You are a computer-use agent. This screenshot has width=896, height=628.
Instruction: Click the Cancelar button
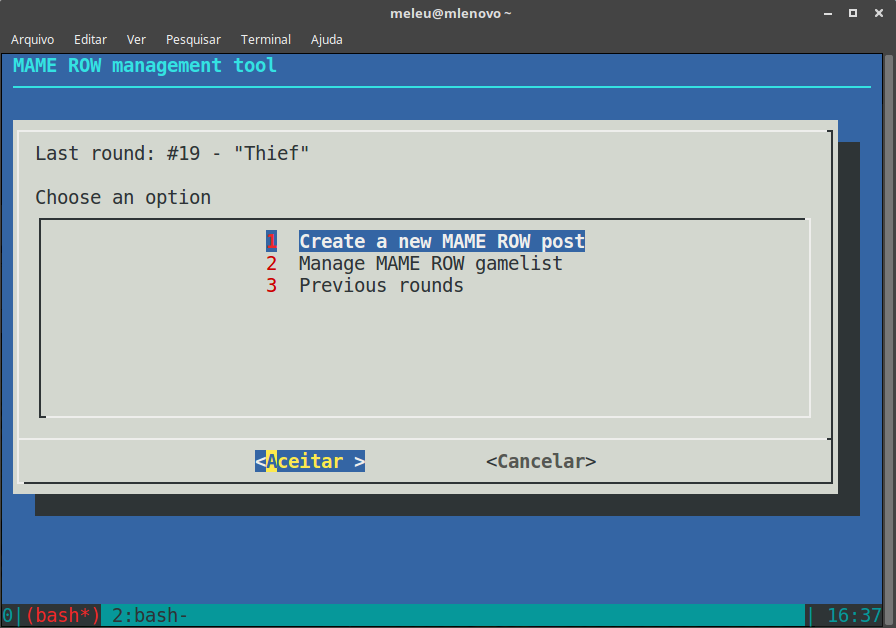[x=541, y=461]
